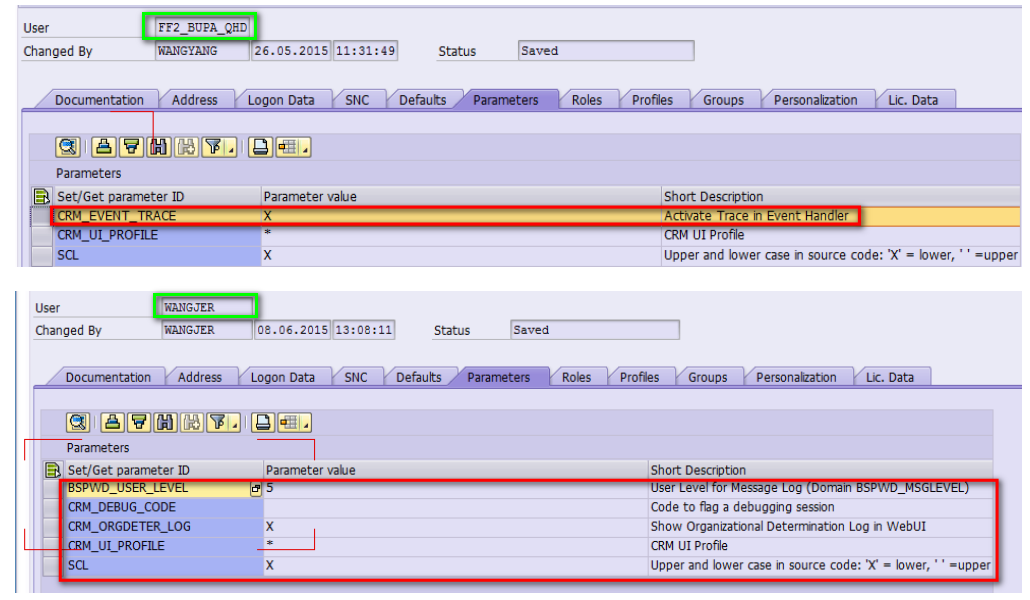The height and width of the screenshot is (600, 1030).
Task: Click select-all table icon in WANGJER parameters table
Action: 53,469
